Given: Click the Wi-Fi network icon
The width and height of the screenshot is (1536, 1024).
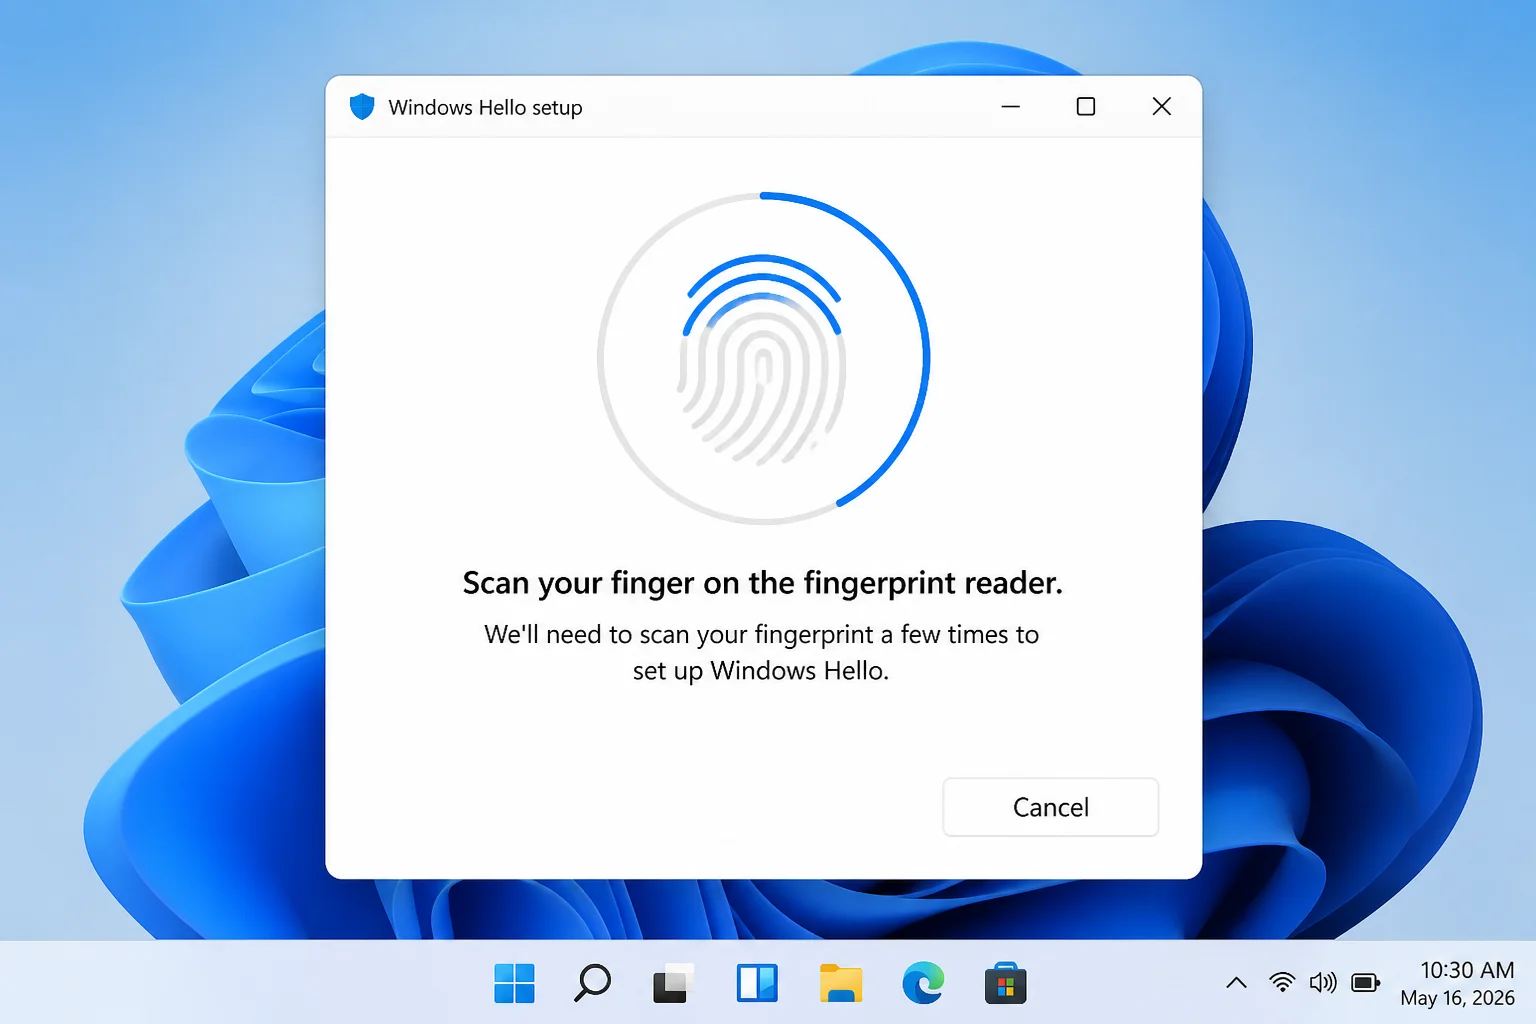Looking at the screenshot, I should 1282,983.
